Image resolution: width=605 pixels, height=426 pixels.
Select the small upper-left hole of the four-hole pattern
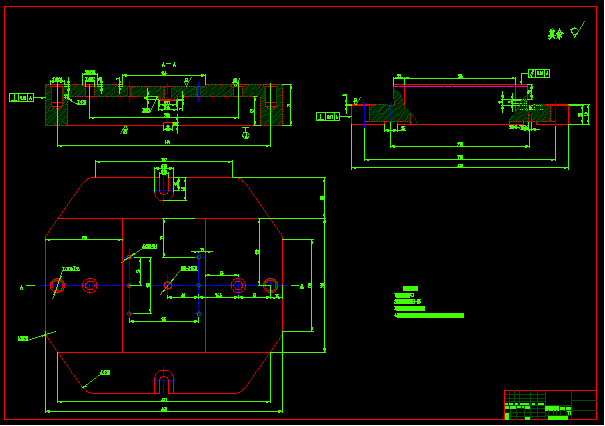pyautogui.click(x=129, y=257)
